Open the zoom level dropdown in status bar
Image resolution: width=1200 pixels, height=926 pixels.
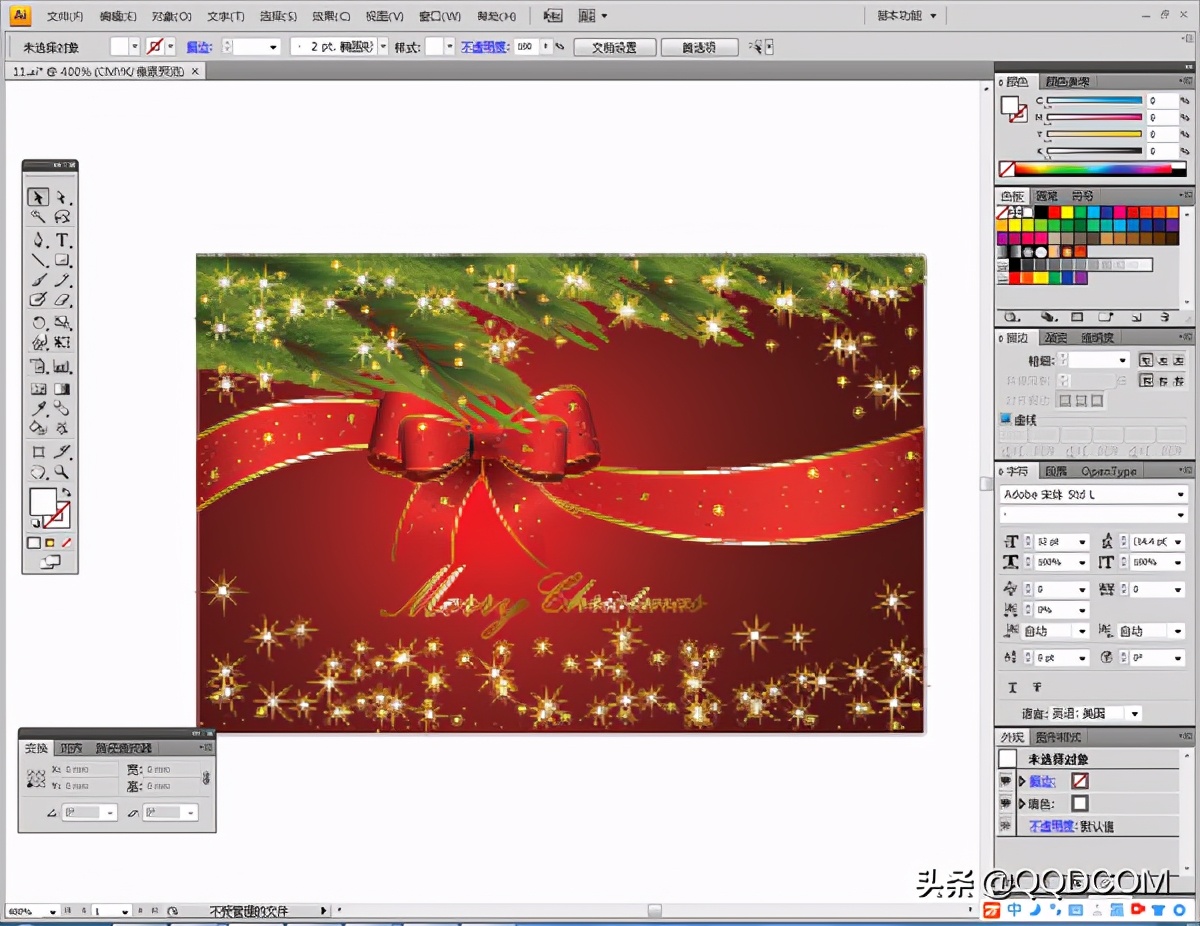click(52, 911)
